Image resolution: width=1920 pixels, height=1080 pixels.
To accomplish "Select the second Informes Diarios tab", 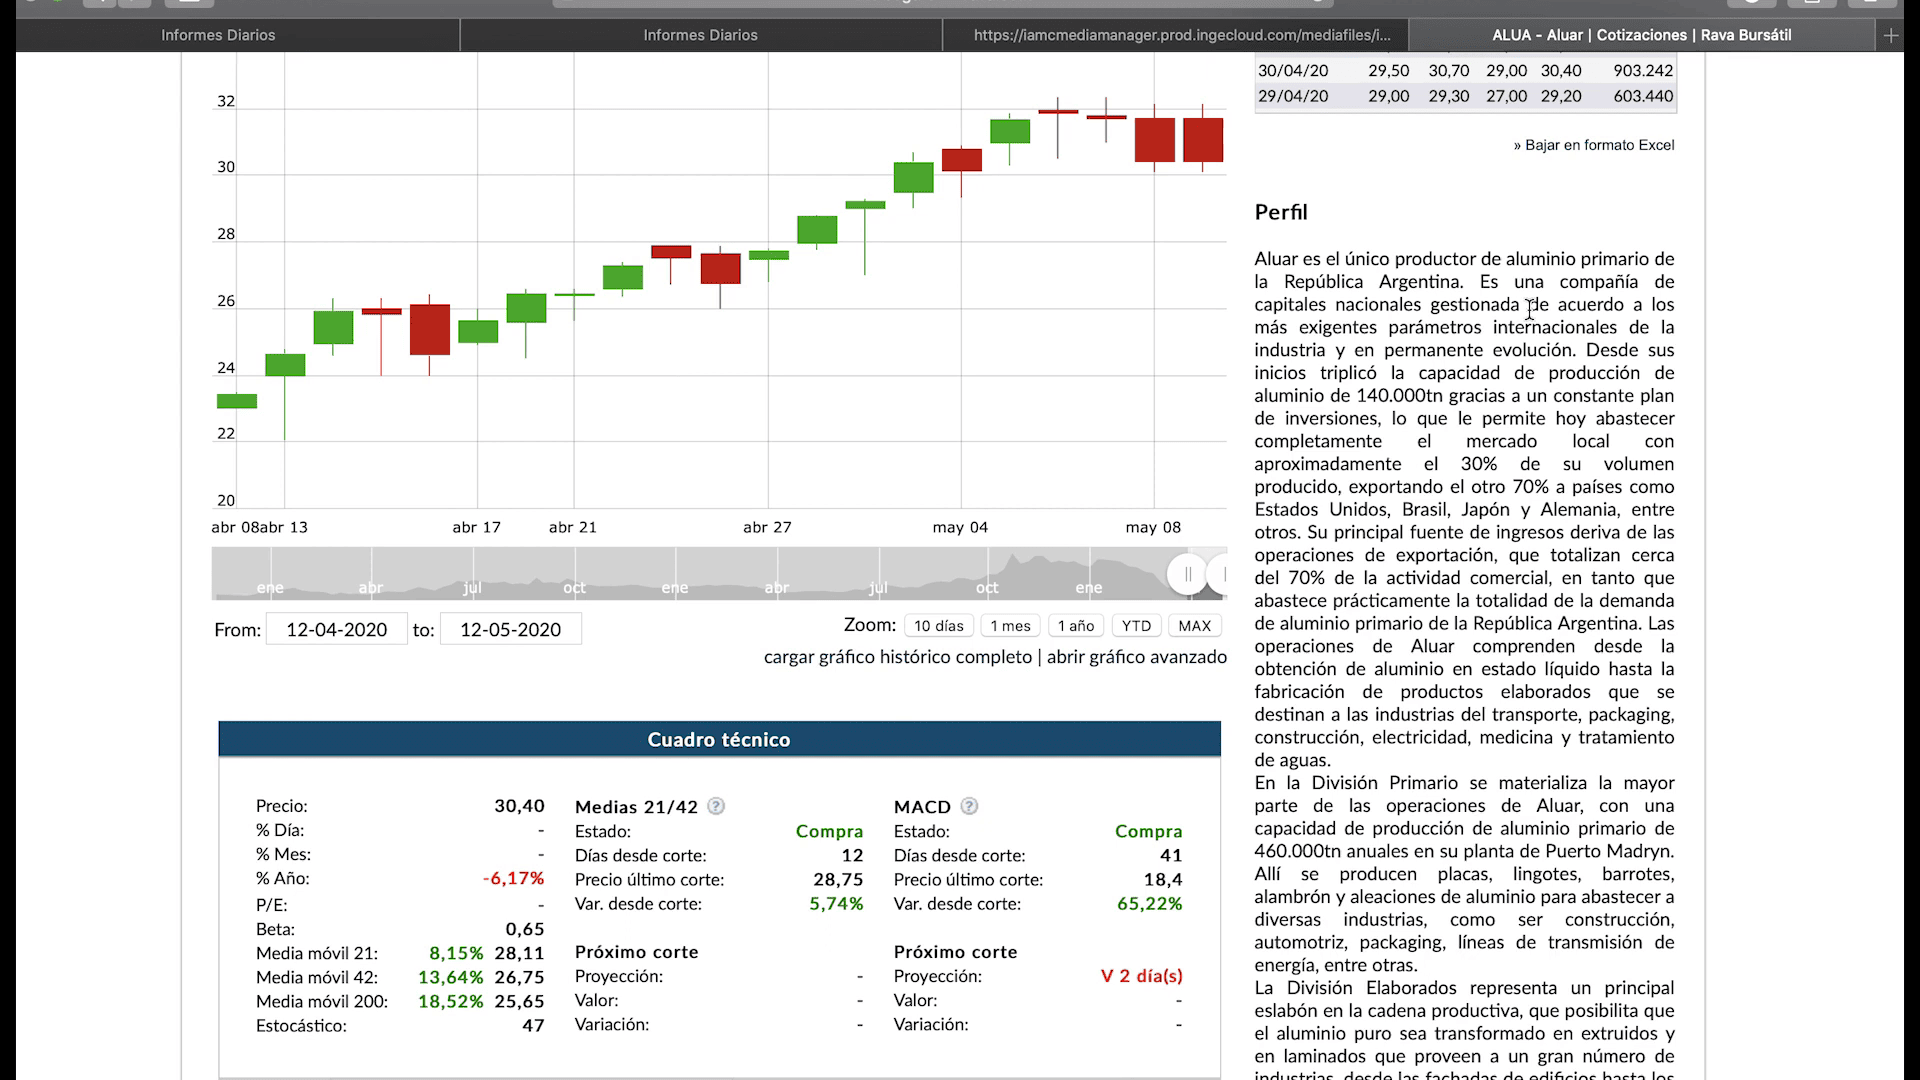I will coord(700,35).
